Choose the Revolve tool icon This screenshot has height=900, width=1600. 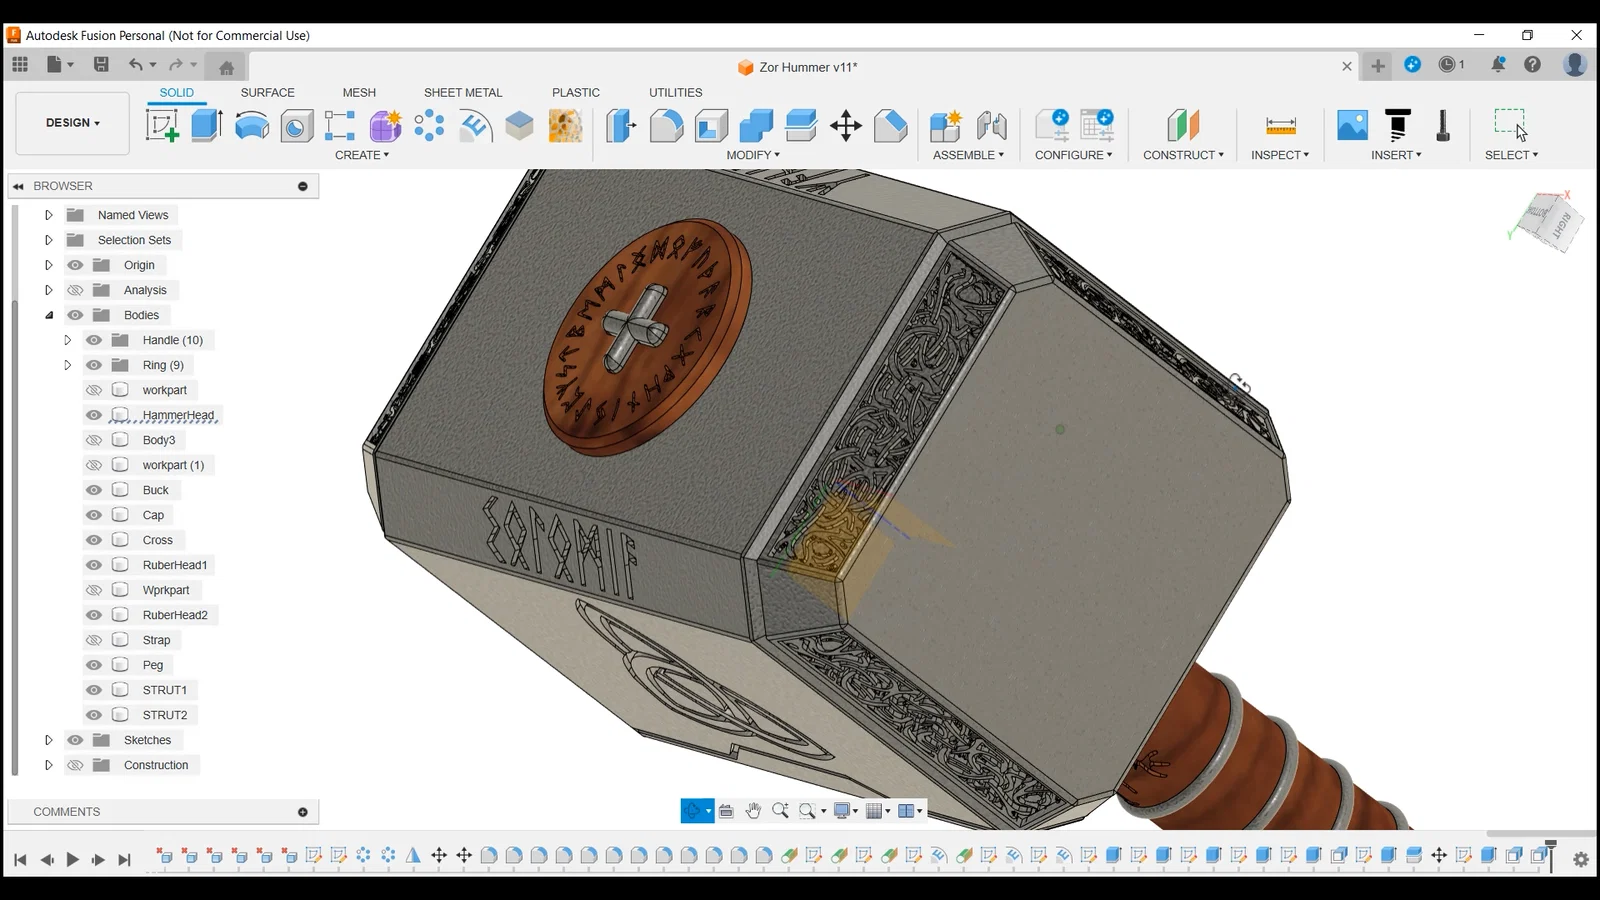coord(252,126)
